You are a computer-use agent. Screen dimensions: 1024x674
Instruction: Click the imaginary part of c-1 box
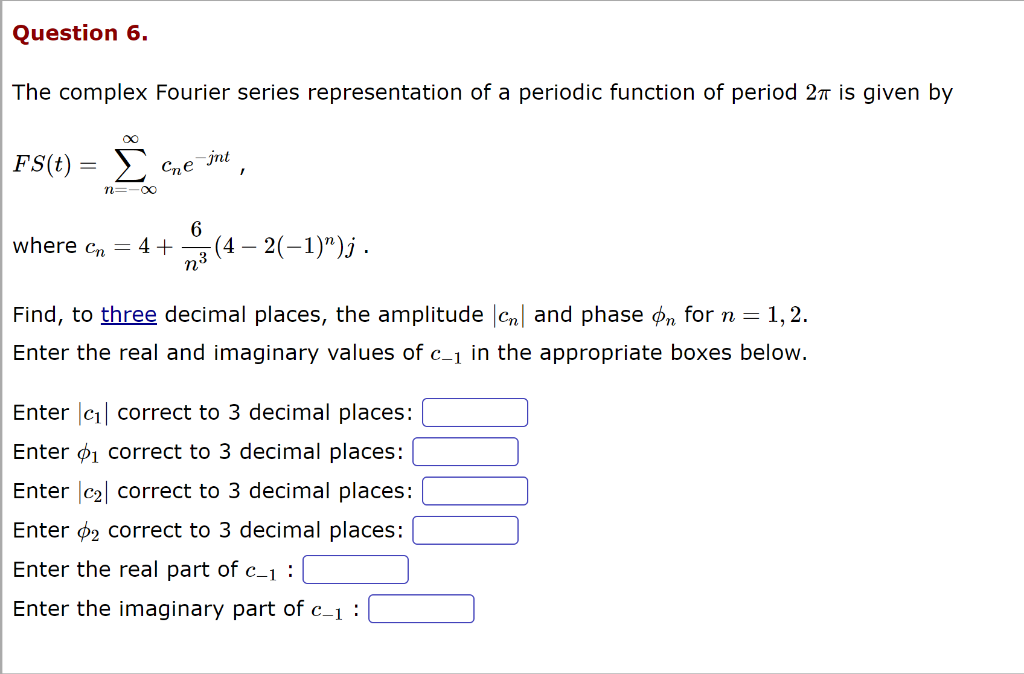(x=421, y=607)
